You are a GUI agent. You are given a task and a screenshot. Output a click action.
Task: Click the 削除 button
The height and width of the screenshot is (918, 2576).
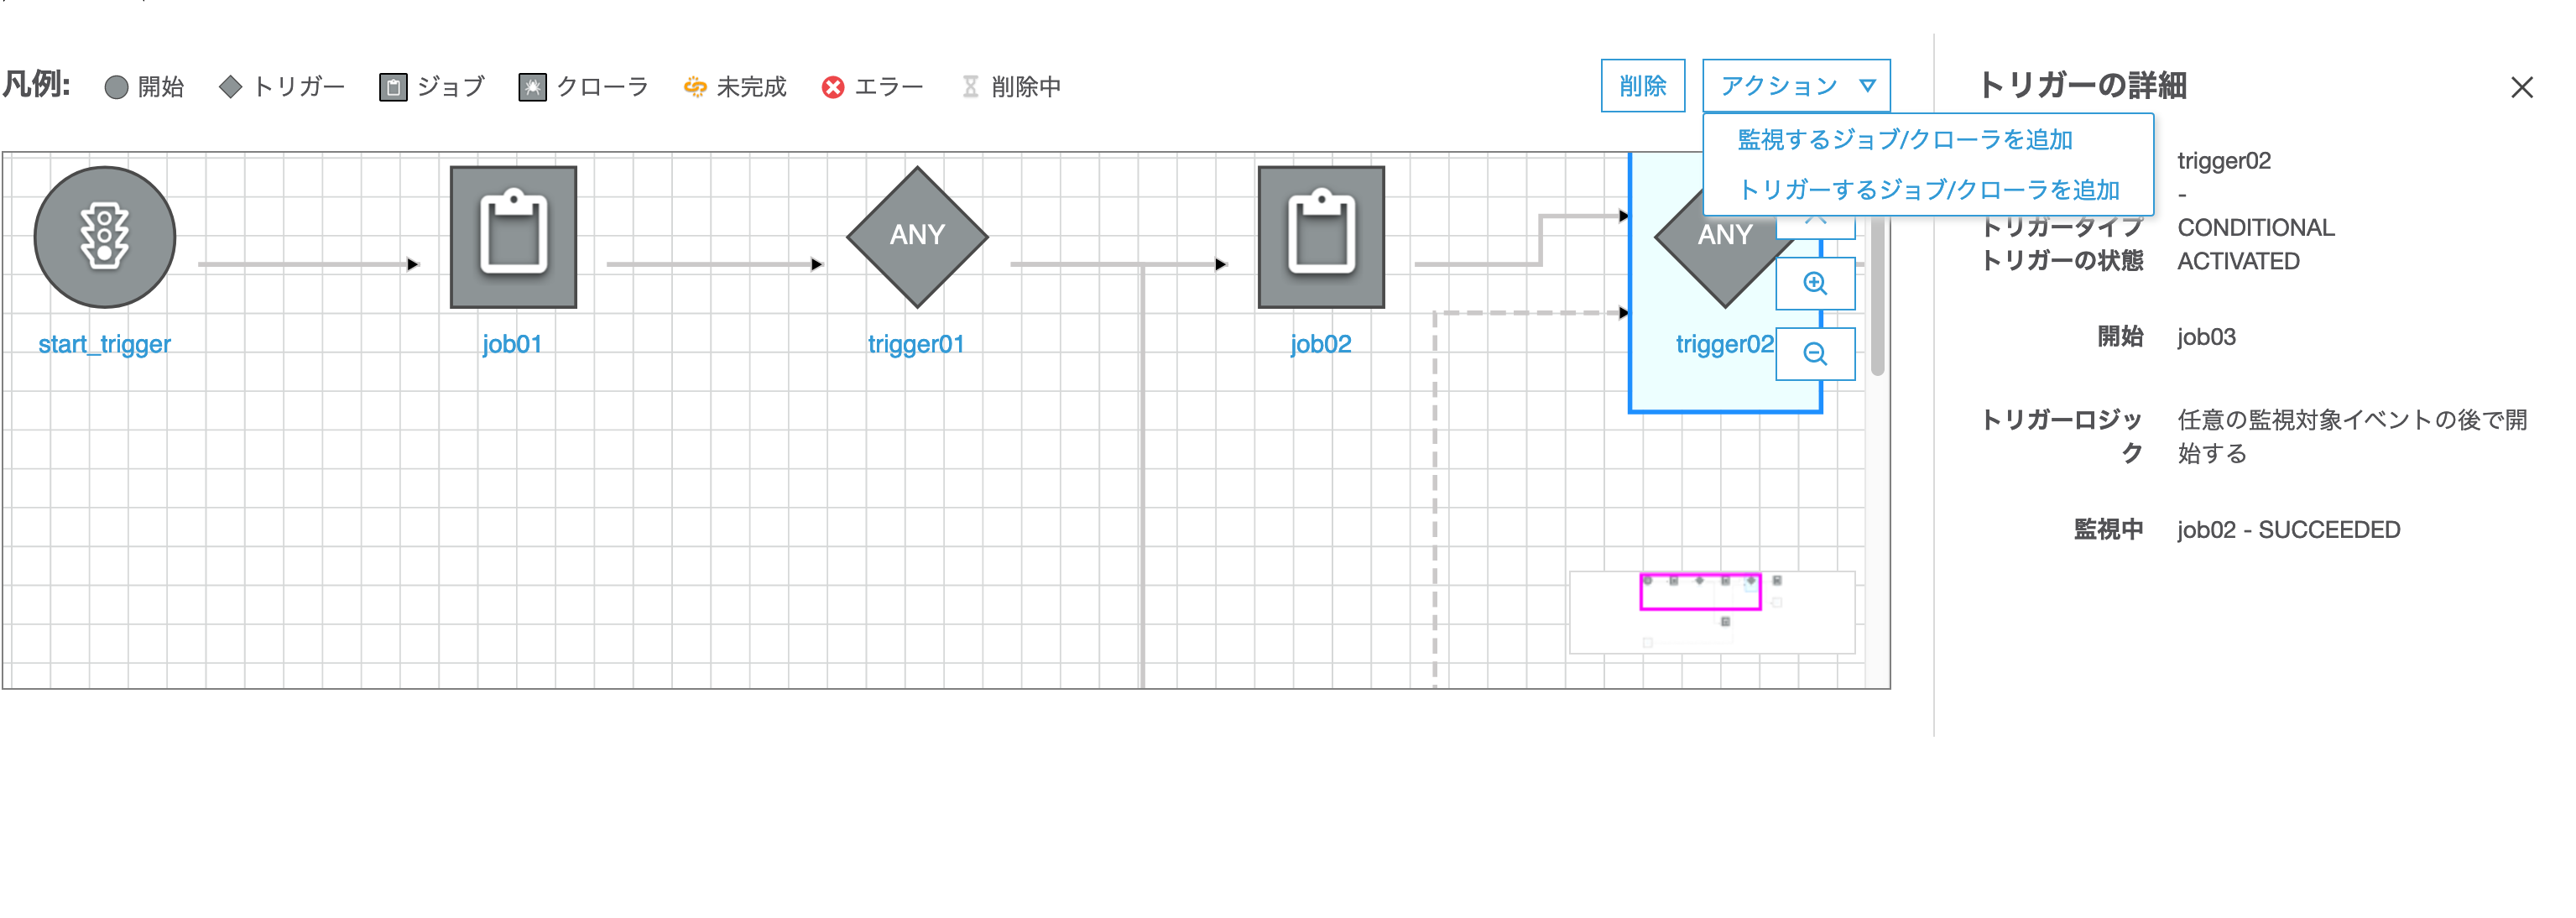tap(1642, 86)
